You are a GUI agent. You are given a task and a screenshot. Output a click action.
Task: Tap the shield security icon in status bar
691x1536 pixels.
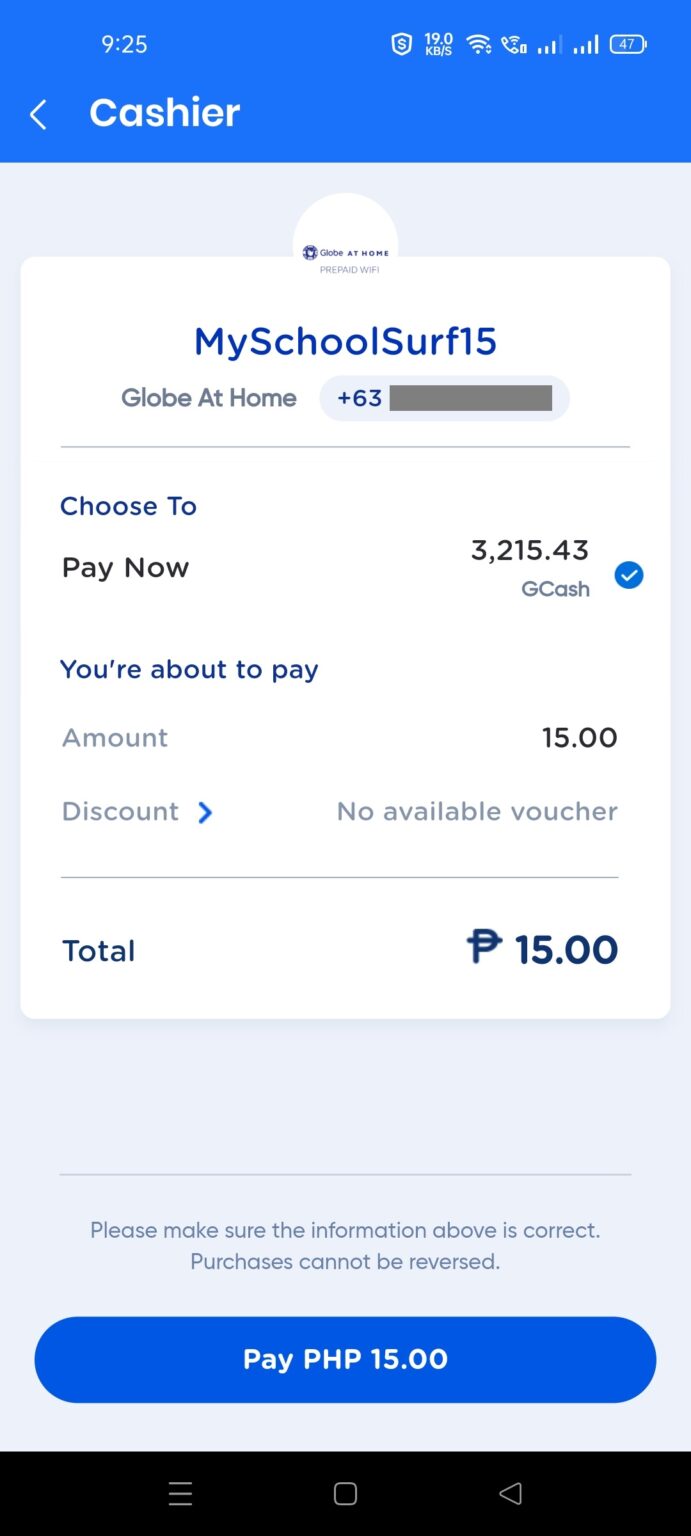pos(401,43)
